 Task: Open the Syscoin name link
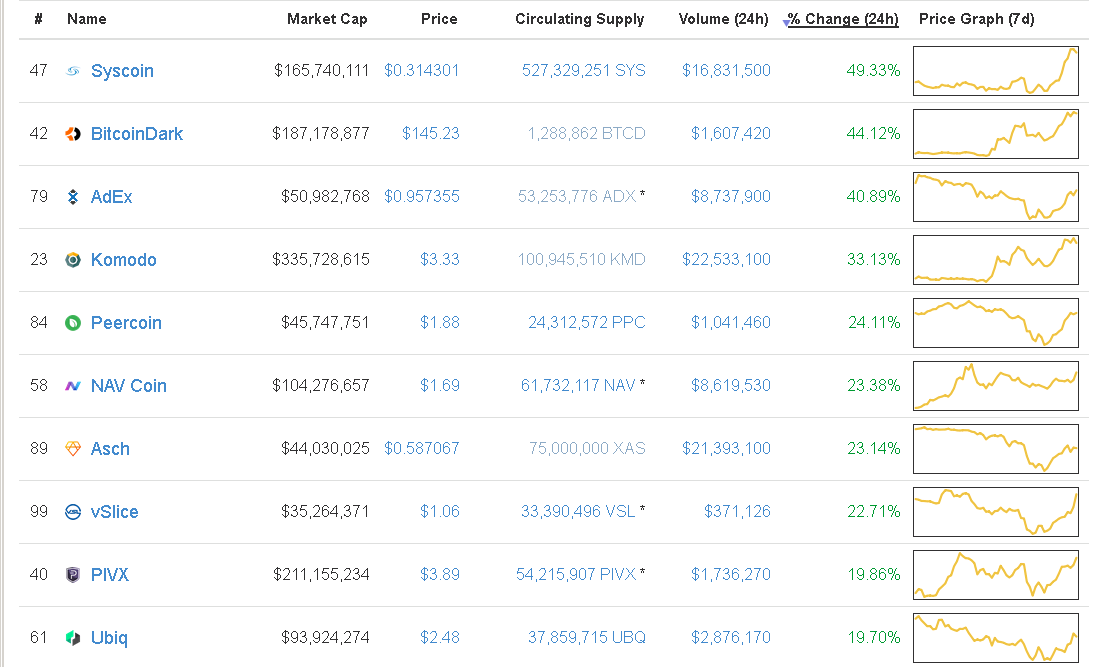point(122,71)
